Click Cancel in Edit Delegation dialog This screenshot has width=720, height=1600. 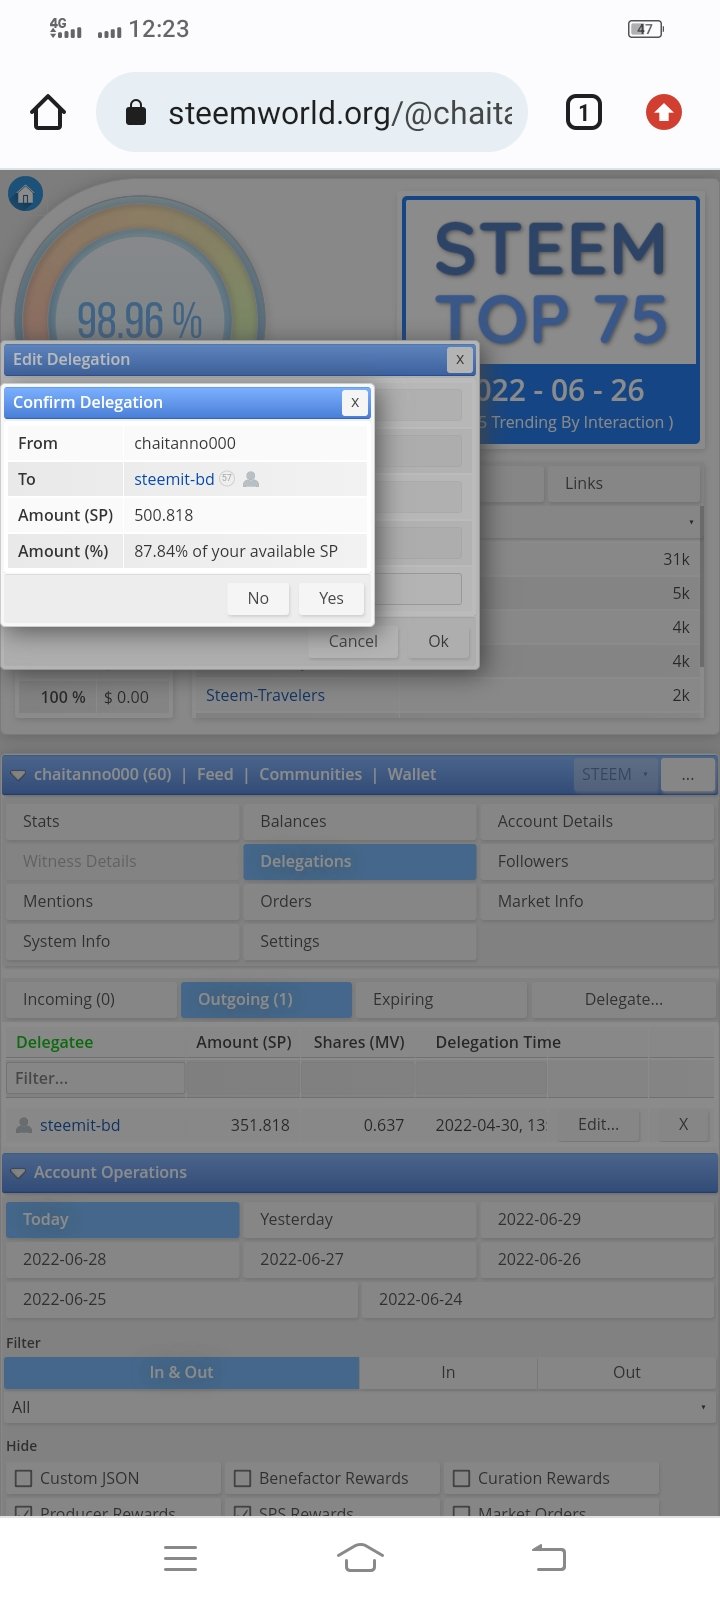coord(353,641)
